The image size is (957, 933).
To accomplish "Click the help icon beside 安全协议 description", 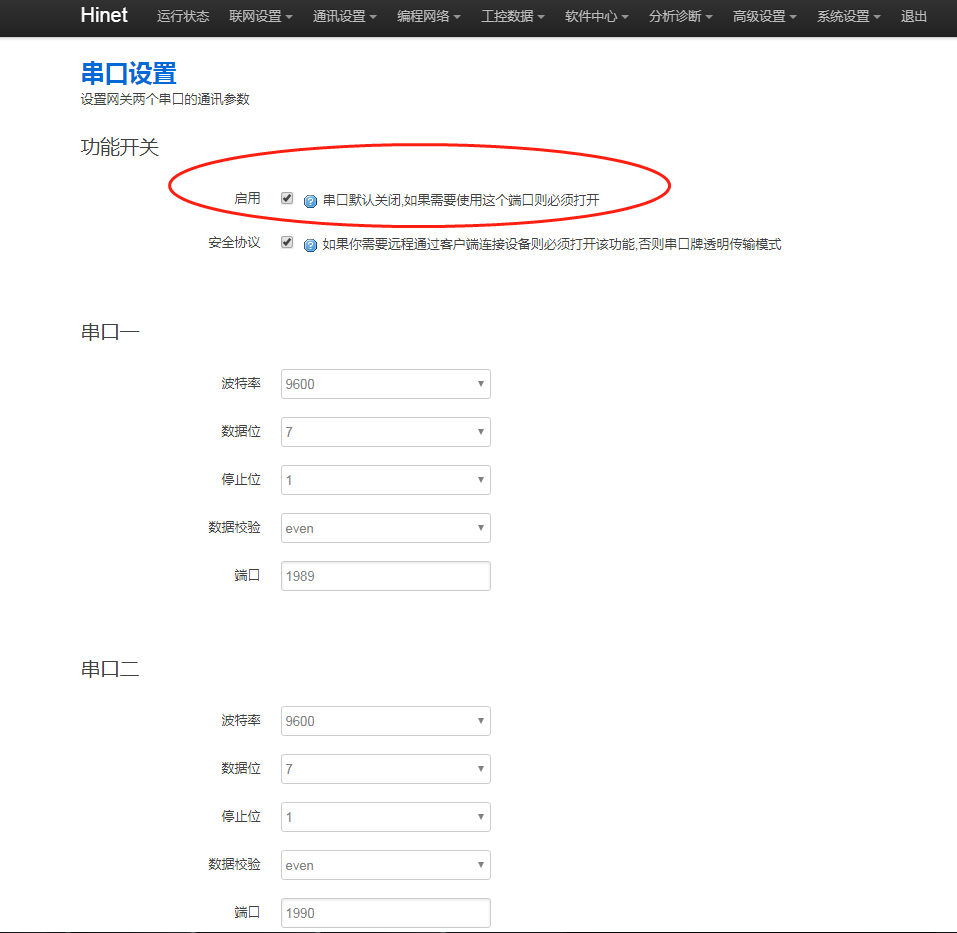I will (x=310, y=245).
